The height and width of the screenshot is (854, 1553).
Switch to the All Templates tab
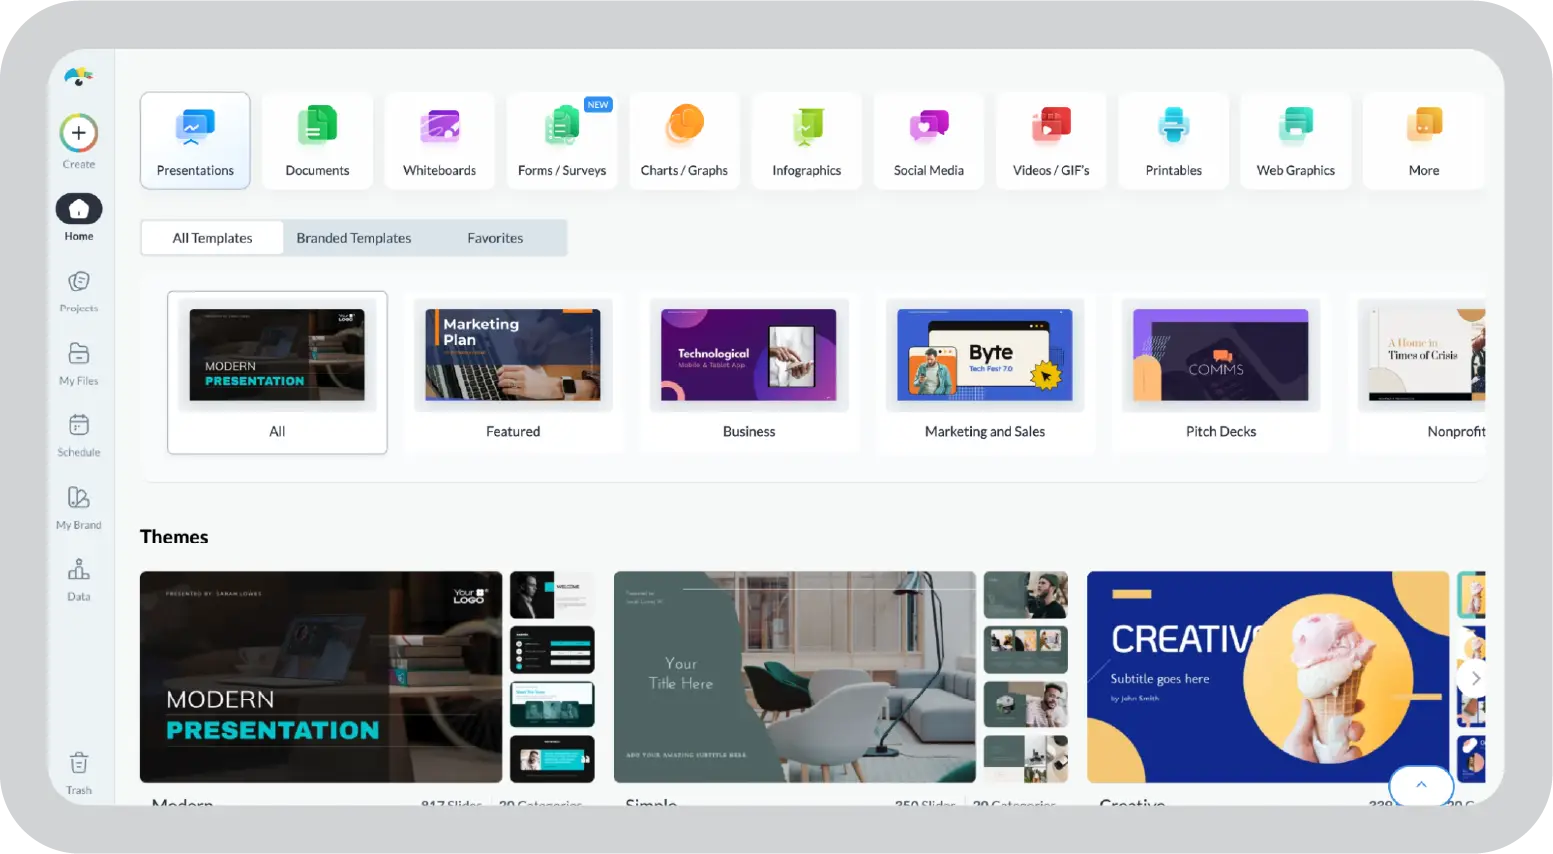click(x=213, y=238)
